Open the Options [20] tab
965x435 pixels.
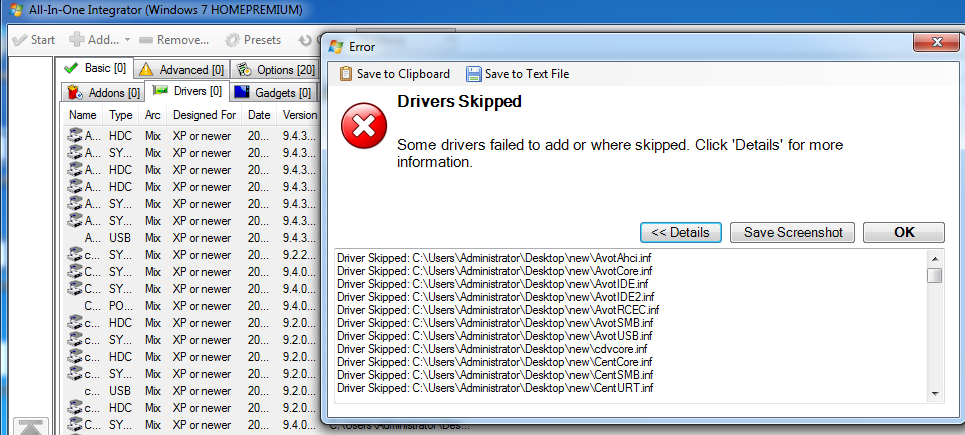[x=275, y=69]
